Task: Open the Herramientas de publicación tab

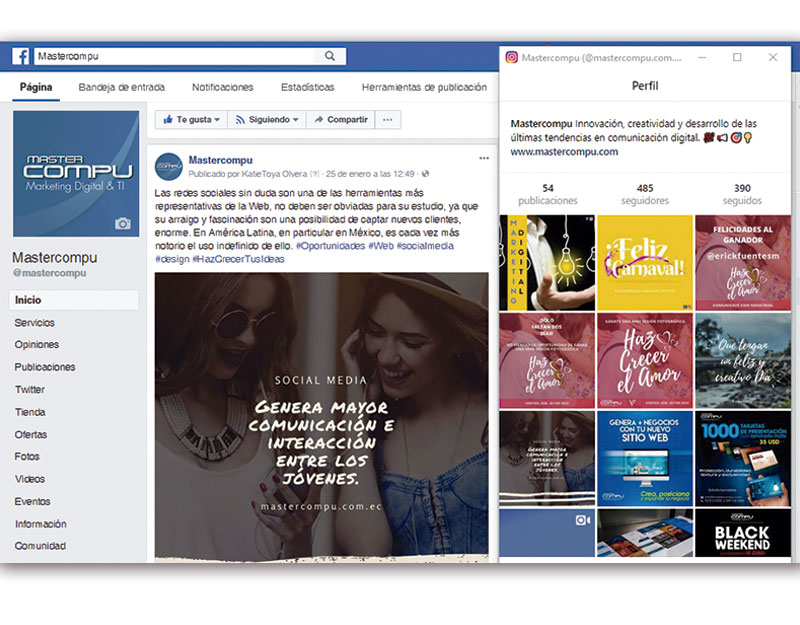Action: [x=424, y=87]
